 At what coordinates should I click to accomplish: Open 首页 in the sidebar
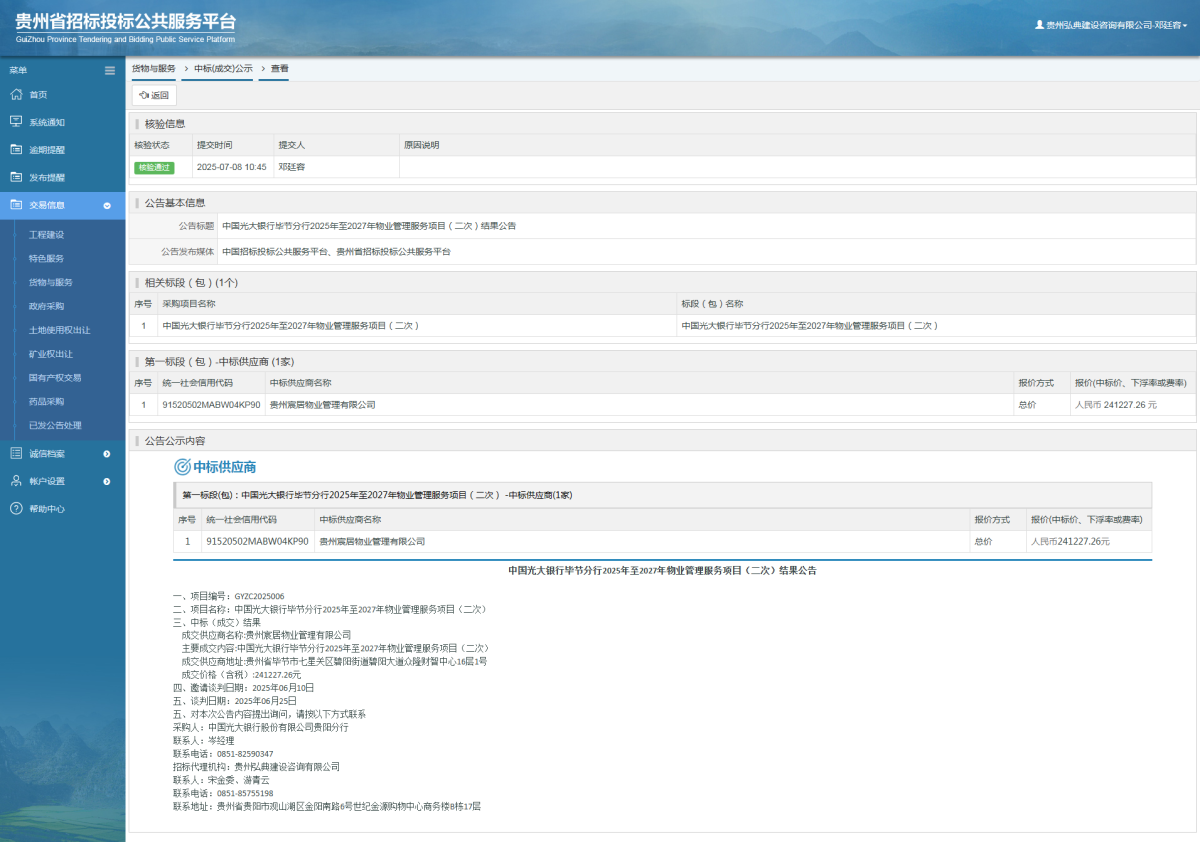point(38,94)
